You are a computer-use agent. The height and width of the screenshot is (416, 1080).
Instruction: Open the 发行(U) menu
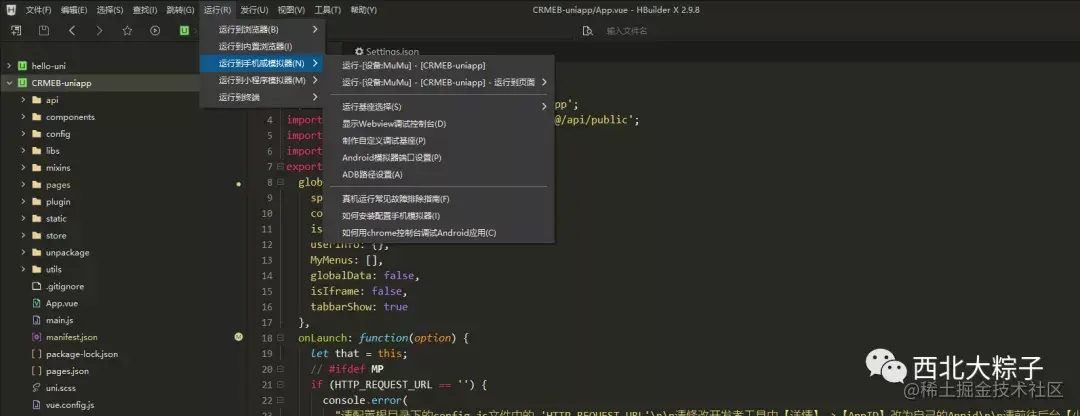254,10
